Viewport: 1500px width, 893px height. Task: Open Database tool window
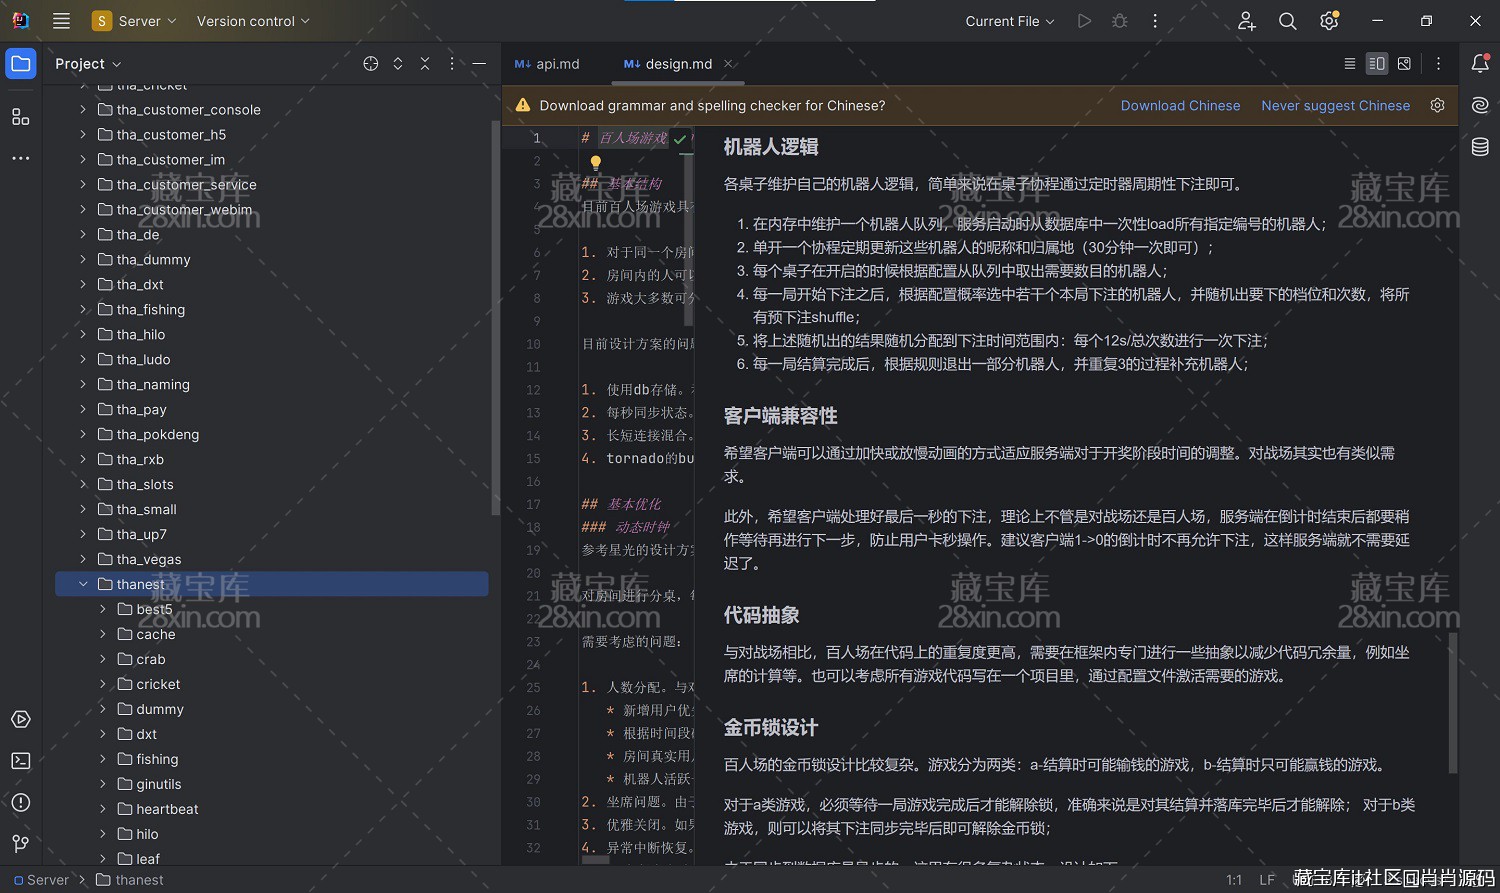tap(1481, 147)
